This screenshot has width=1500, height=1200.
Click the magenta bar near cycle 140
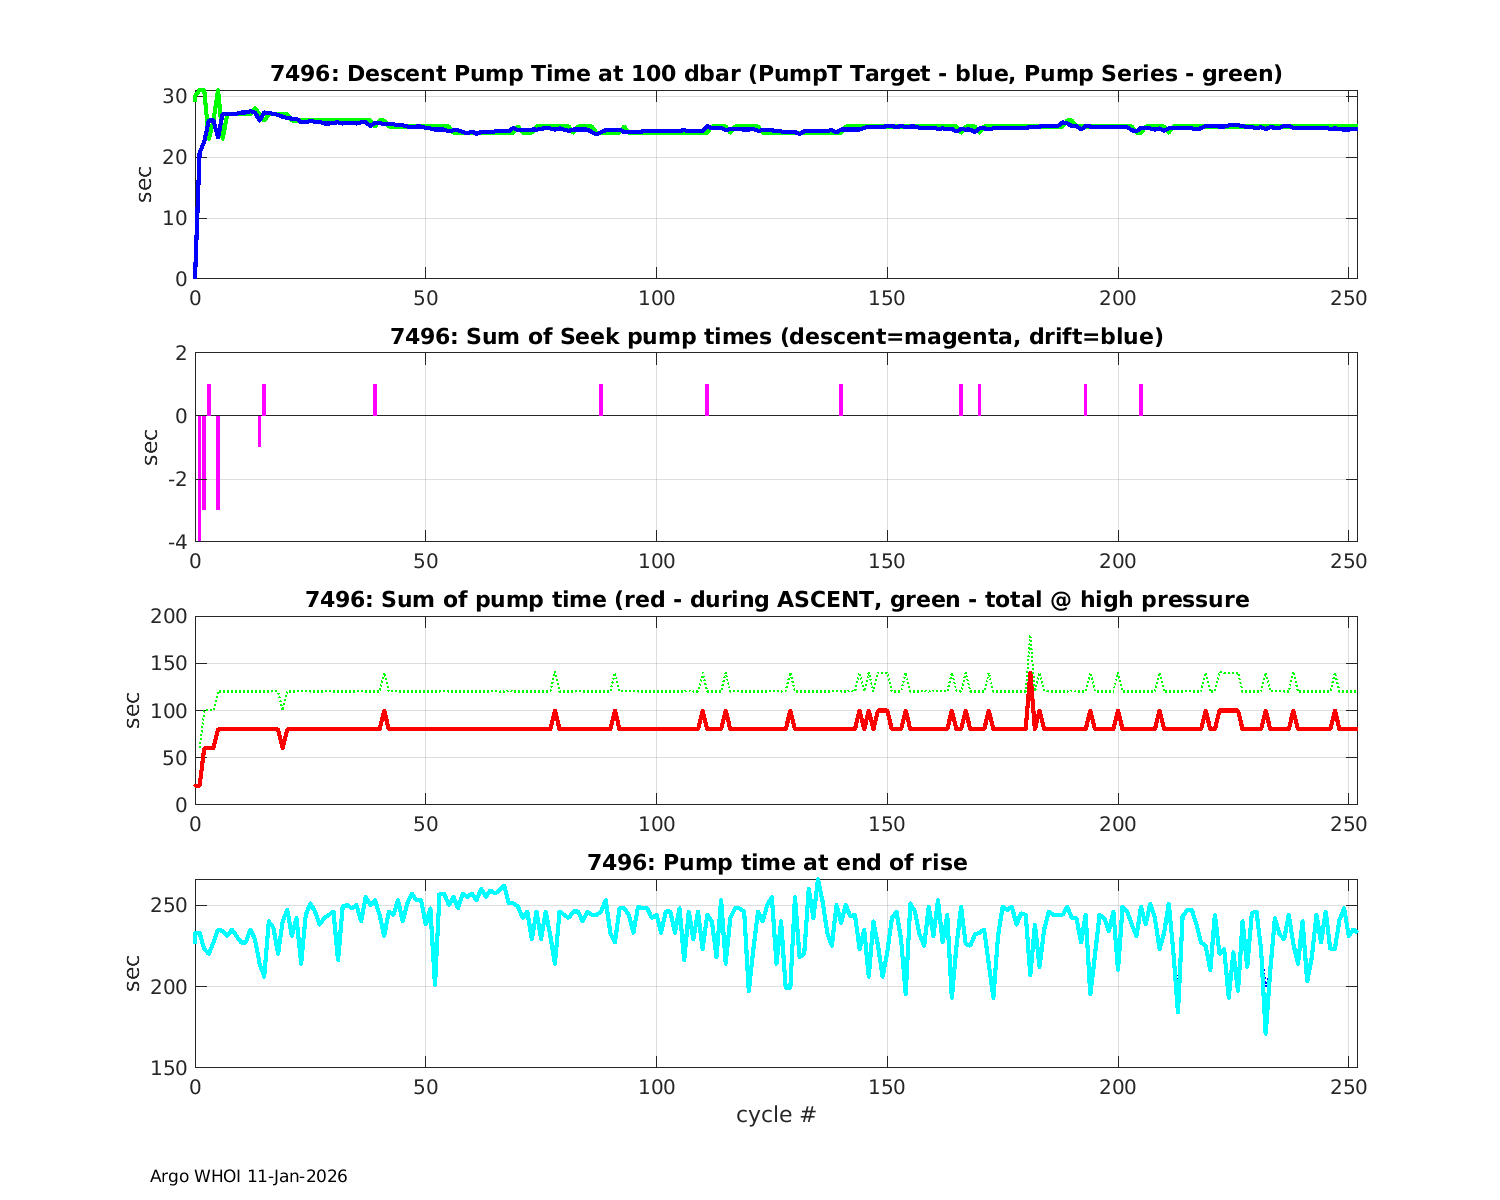click(x=841, y=399)
